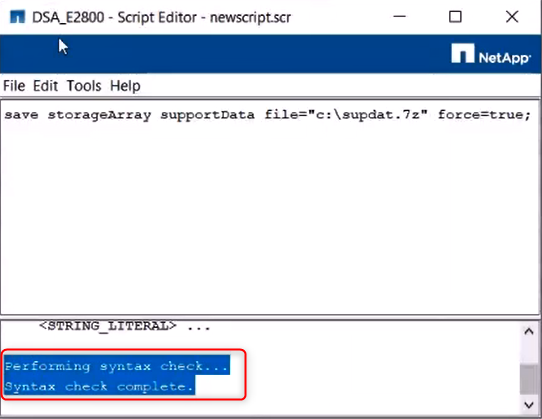Click the 'Syntax check complete.' output line
The image size is (542, 419).
click(x=99, y=386)
